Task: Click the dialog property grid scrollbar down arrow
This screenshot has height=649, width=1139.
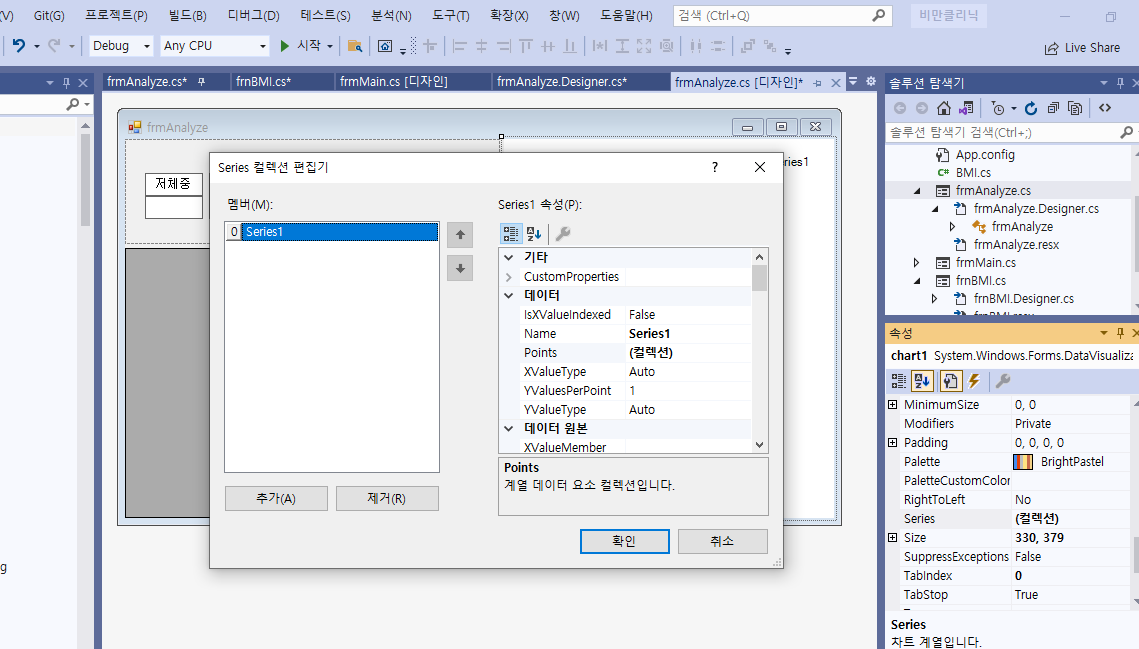Action: point(759,445)
